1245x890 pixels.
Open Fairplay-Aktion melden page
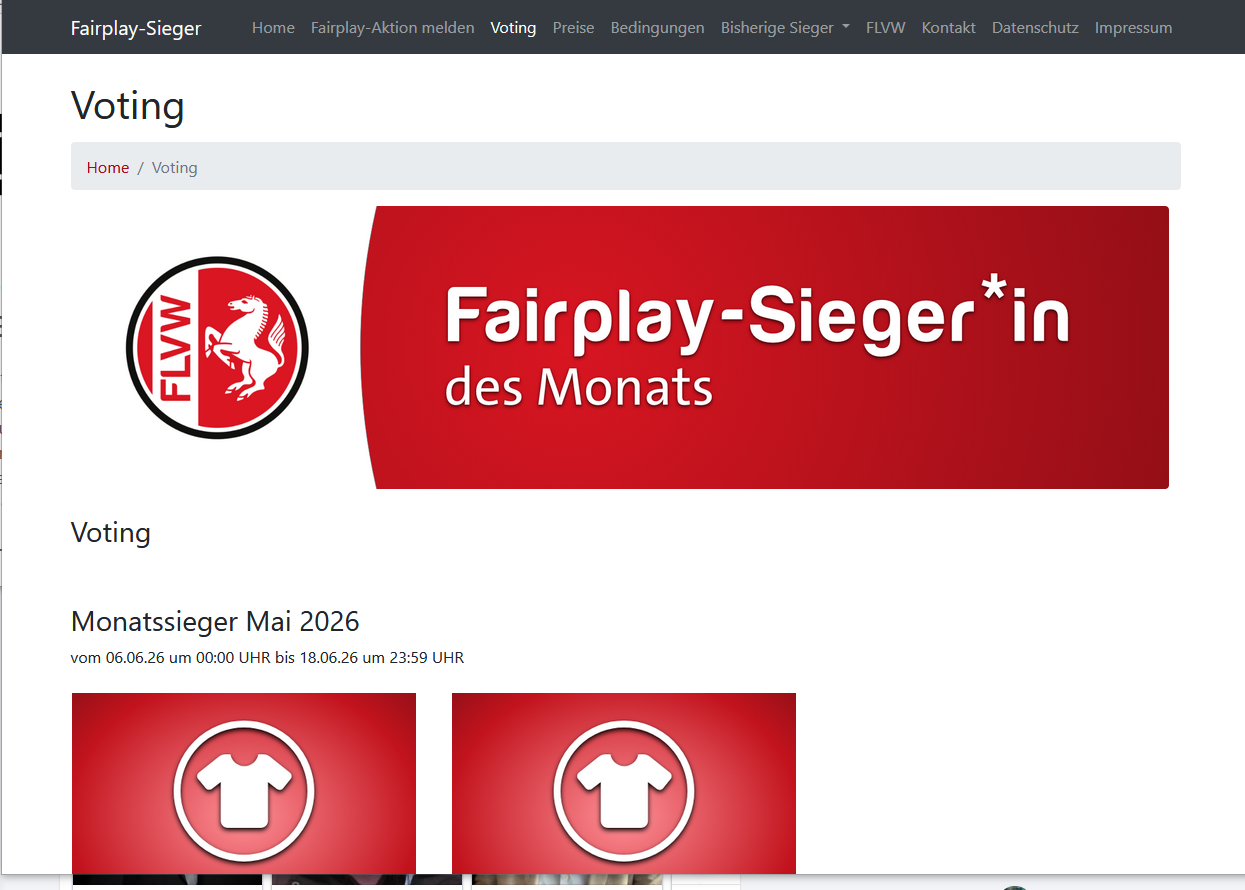(x=392, y=28)
